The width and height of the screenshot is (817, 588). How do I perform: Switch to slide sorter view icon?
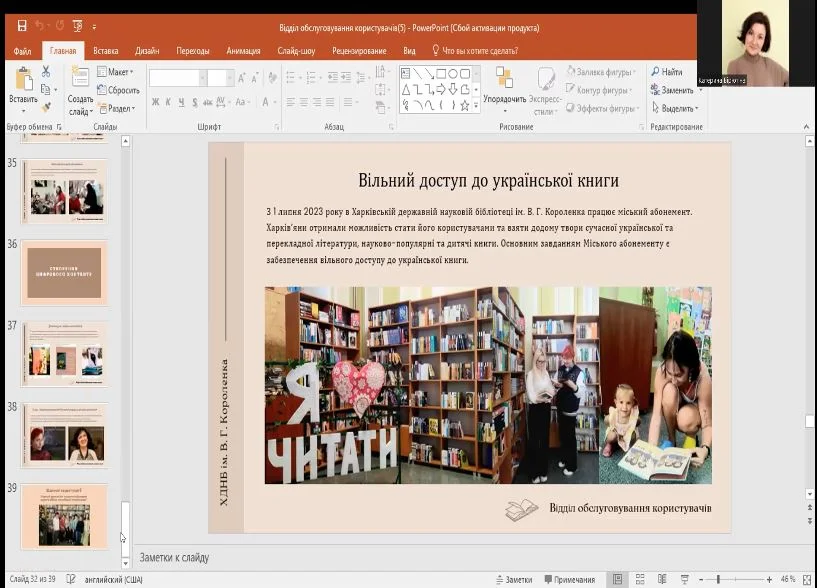pos(640,579)
